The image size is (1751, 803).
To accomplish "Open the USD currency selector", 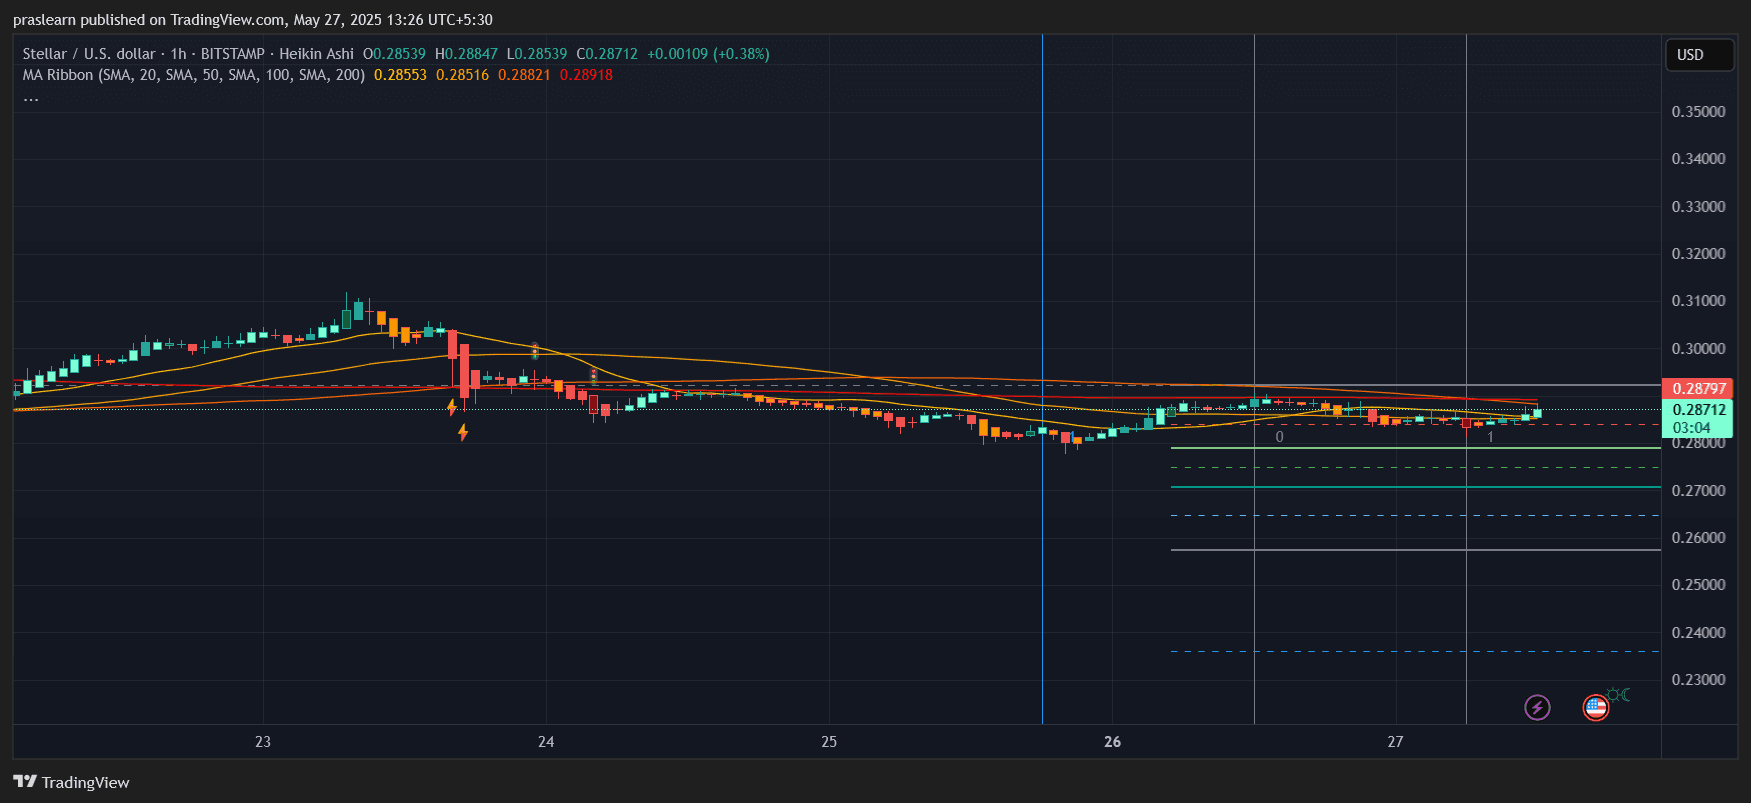I will coord(1699,55).
